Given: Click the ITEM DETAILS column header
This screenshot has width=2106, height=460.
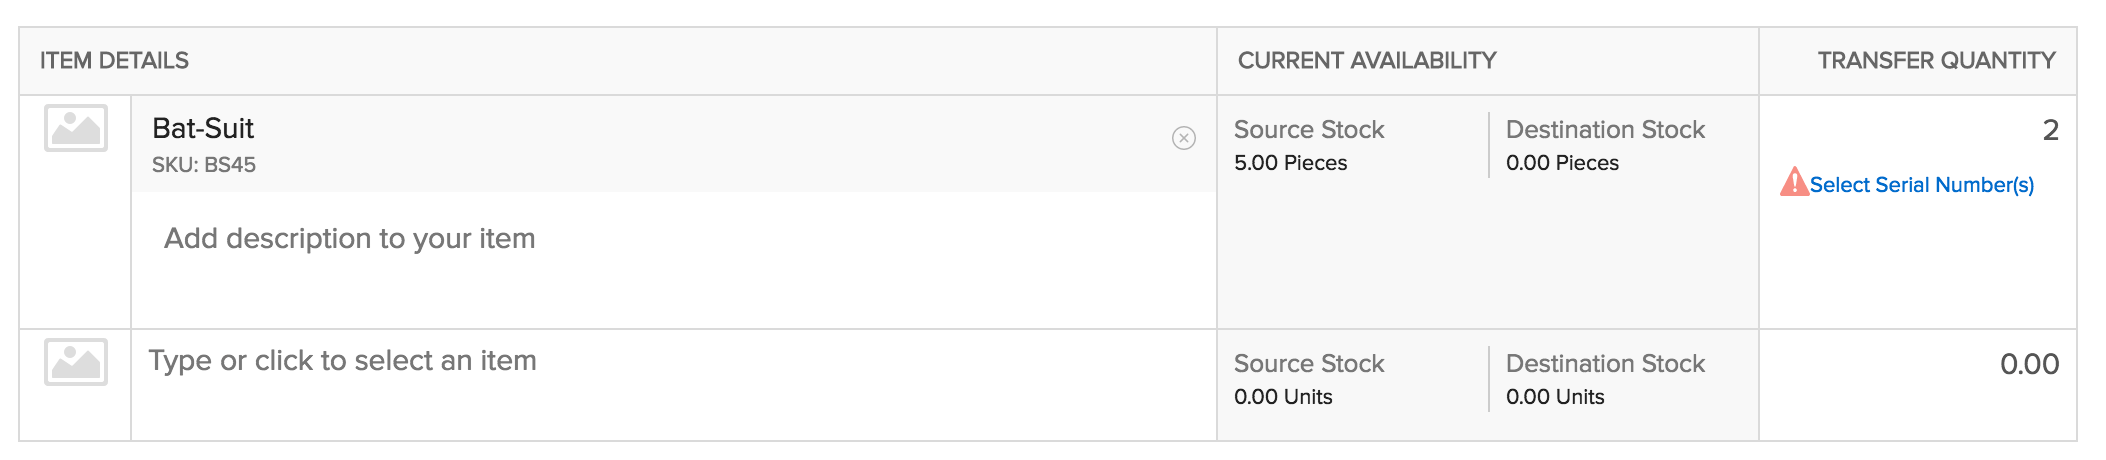Looking at the screenshot, I should [x=114, y=61].
